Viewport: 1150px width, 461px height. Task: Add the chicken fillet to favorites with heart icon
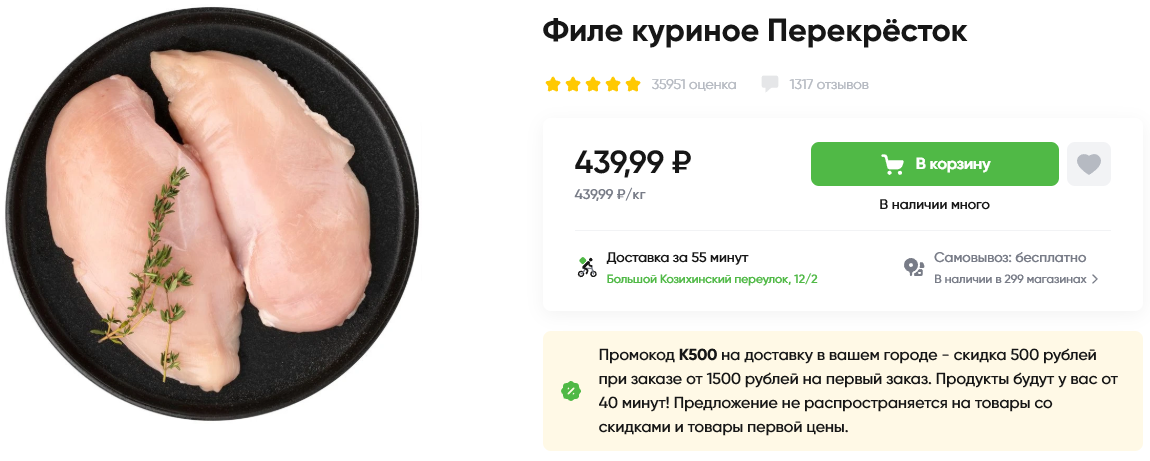pos(1088,164)
